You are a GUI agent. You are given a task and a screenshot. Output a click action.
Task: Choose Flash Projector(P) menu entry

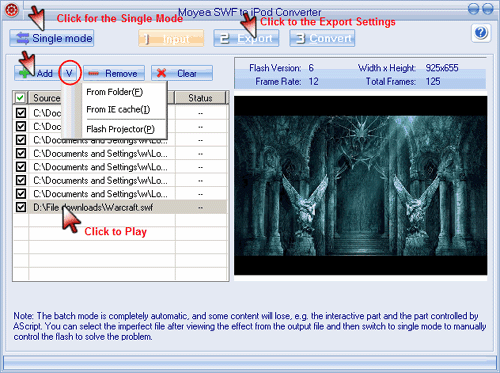(x=120, y=129)
